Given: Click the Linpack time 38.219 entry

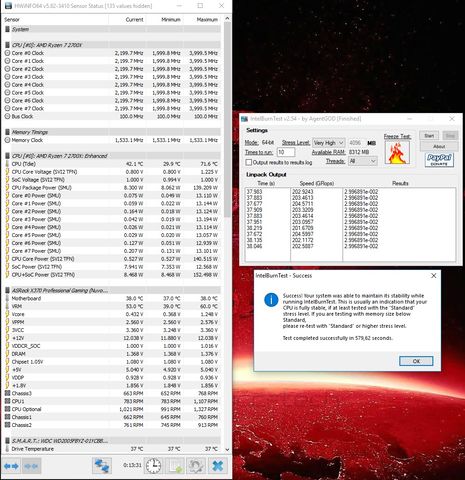Looking at the screenshot, I should [254, 228].
